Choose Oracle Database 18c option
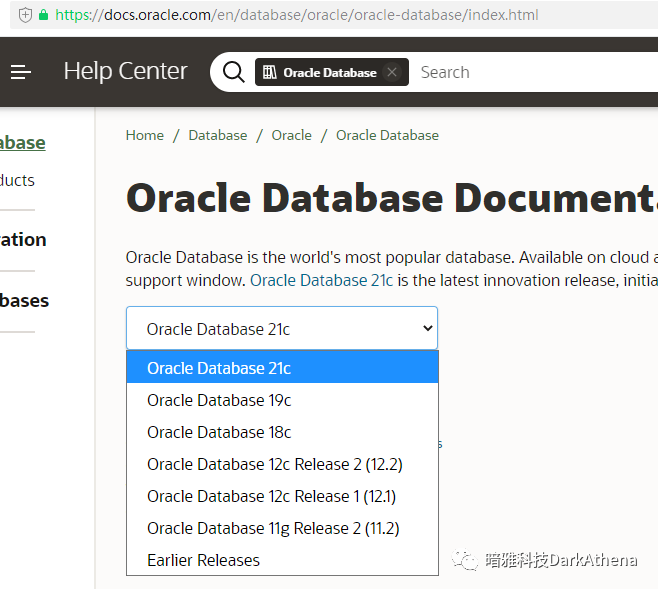The image size is (658, 589). (x=219, y=432)
